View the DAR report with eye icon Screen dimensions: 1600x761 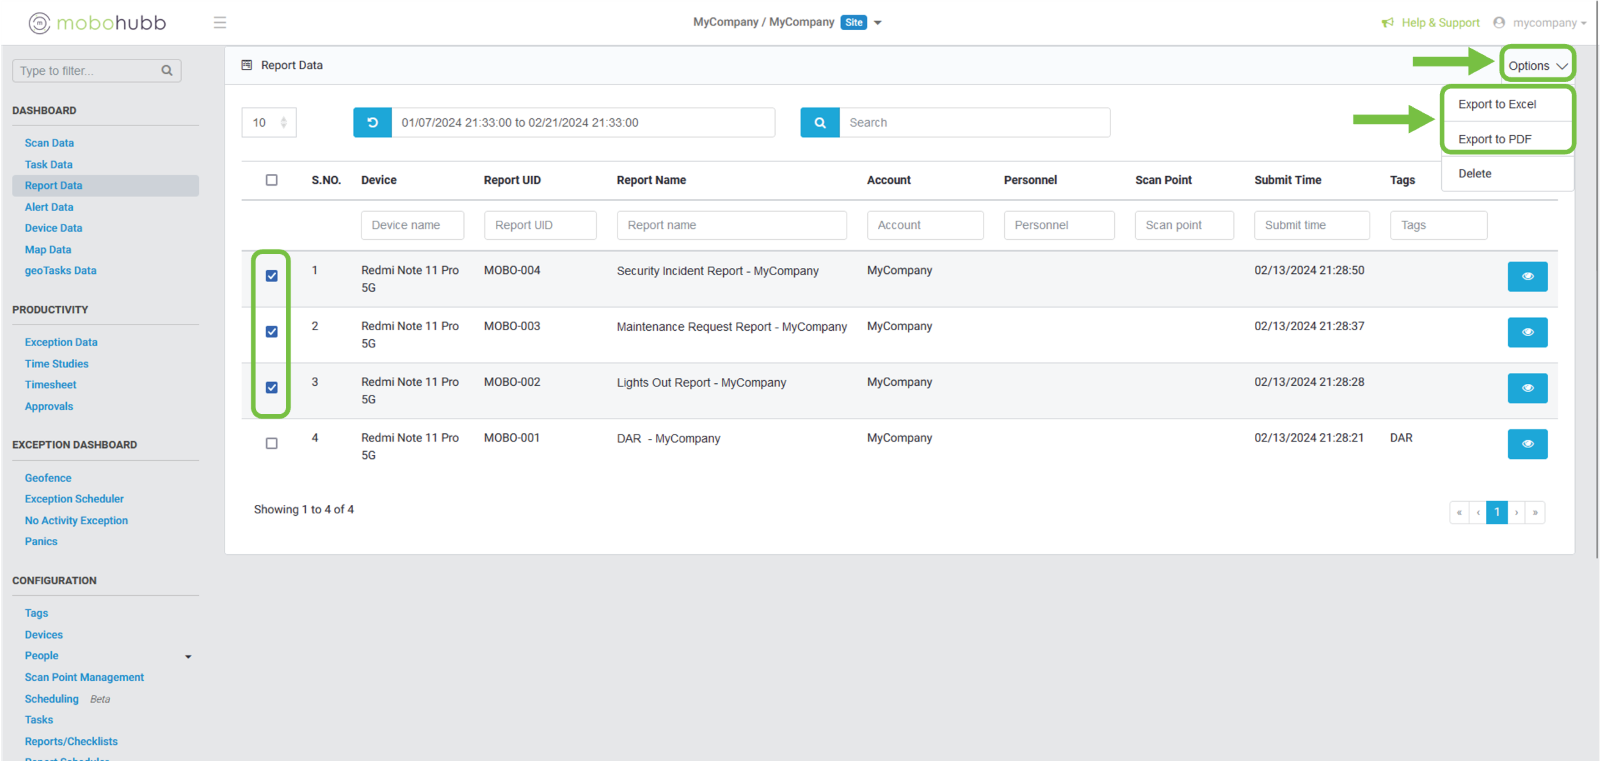(x=1527, y=444)
